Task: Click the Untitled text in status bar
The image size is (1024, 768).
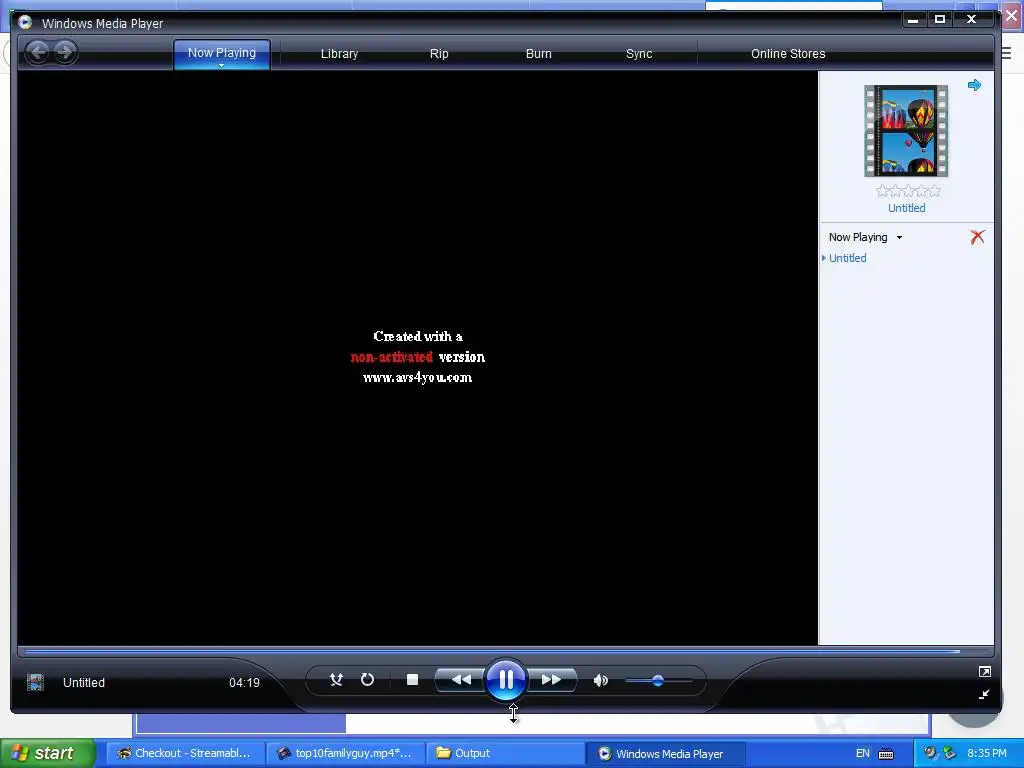Action: click(x=84, y=682)
